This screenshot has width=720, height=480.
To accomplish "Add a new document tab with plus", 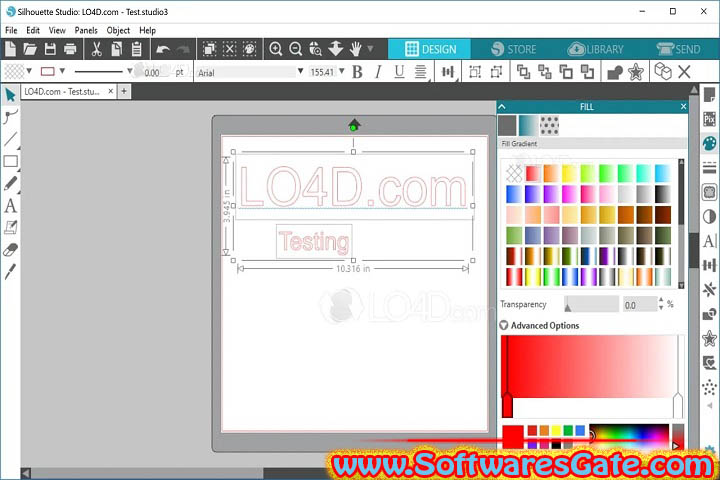I will [124, 91].
